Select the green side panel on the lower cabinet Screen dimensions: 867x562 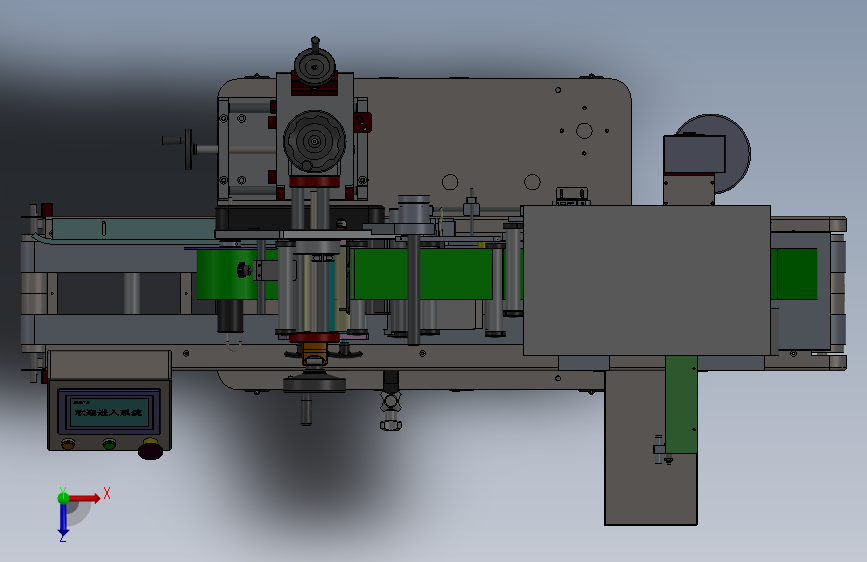tap(681, 404)
